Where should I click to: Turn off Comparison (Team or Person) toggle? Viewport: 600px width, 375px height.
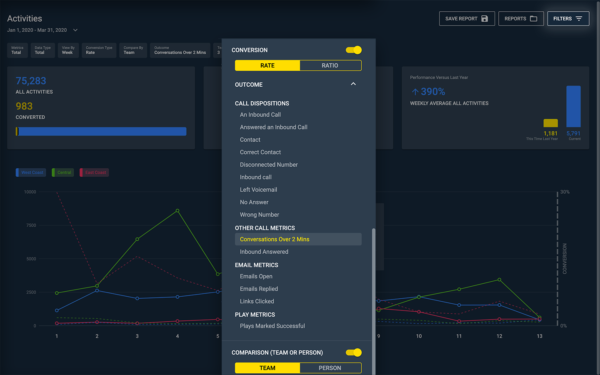point(354,352)
